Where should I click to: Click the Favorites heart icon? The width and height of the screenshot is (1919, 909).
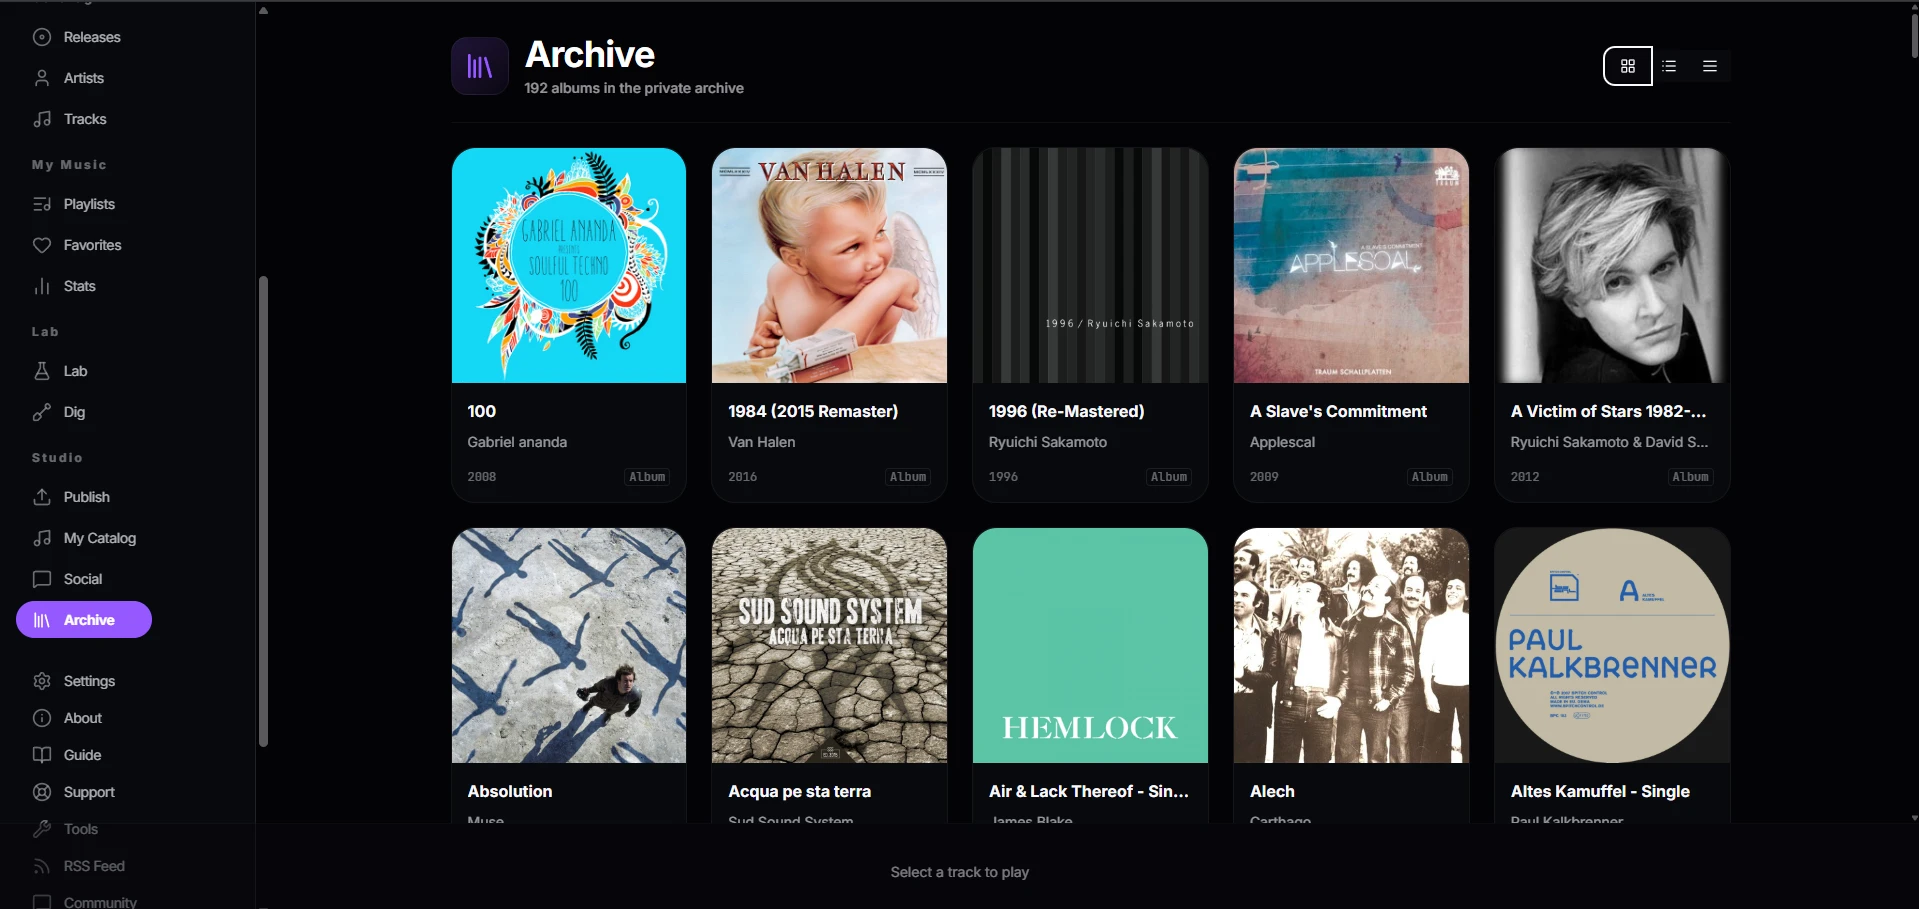pos(42,245)
